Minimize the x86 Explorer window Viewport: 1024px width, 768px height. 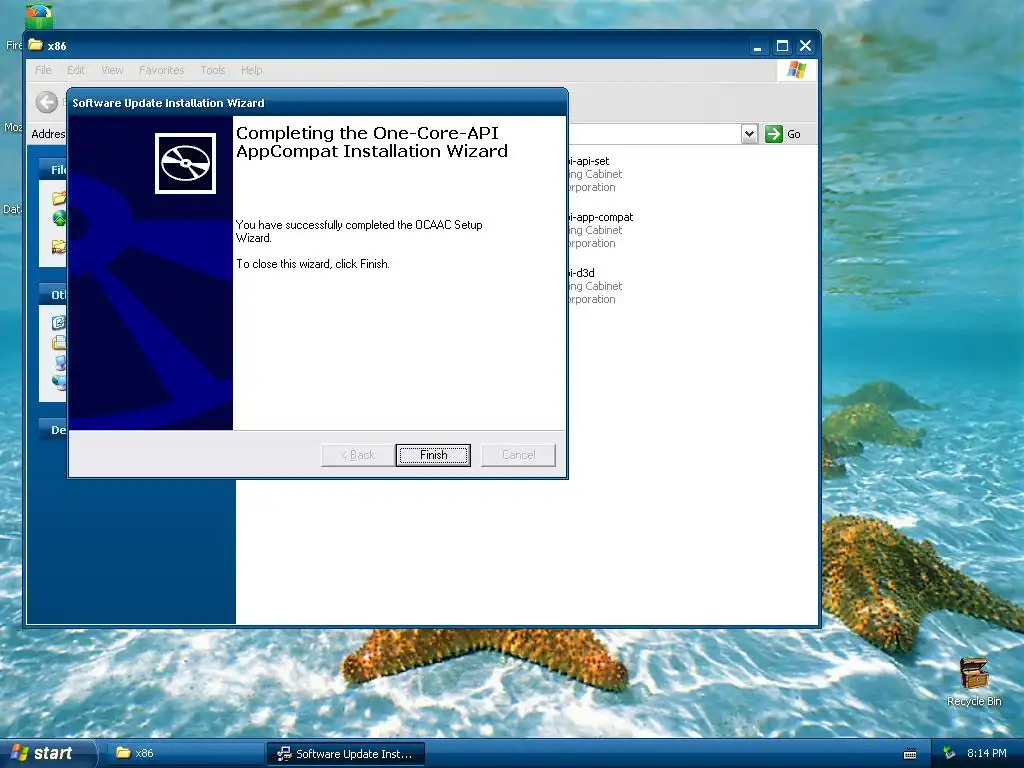point(758,46)
